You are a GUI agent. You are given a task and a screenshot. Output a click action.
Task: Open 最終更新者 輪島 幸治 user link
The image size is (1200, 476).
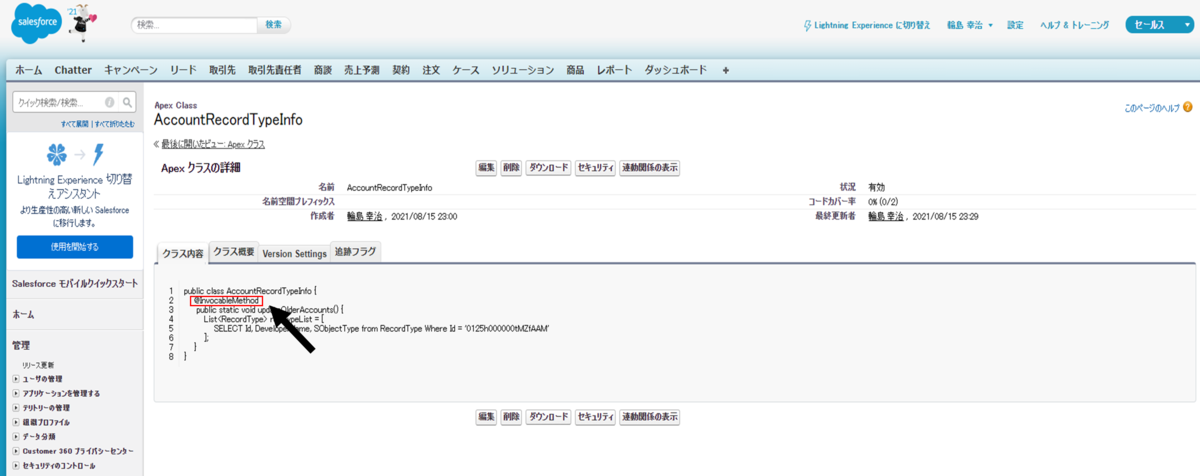click(x=885, y=216)
